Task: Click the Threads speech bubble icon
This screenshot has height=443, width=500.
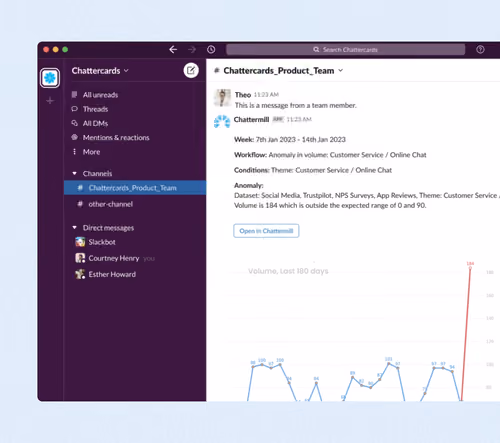Action: [74, 109]
